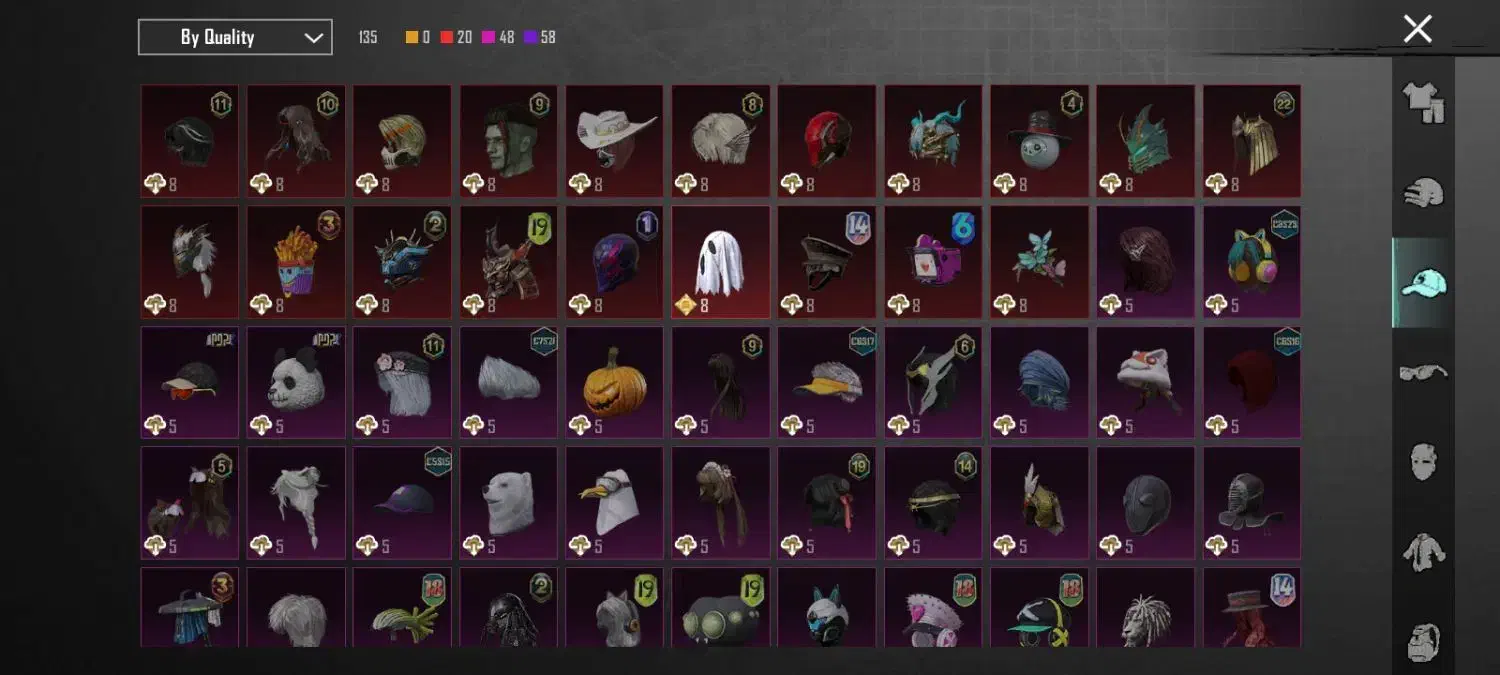Pick the french fries box headgear
1500x675 pixels.
(x=297, y=262)
